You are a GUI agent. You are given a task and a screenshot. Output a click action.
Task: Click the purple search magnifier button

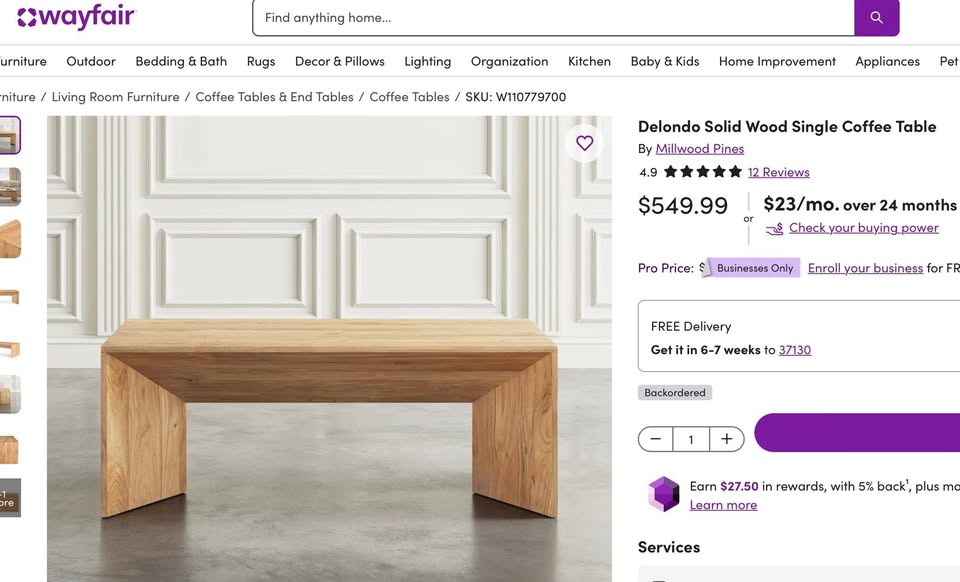[x=876, y=18]
